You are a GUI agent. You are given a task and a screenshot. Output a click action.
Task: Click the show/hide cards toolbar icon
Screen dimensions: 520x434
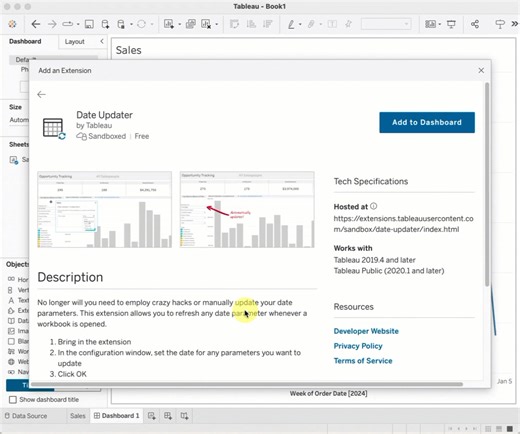click(430, 24)
